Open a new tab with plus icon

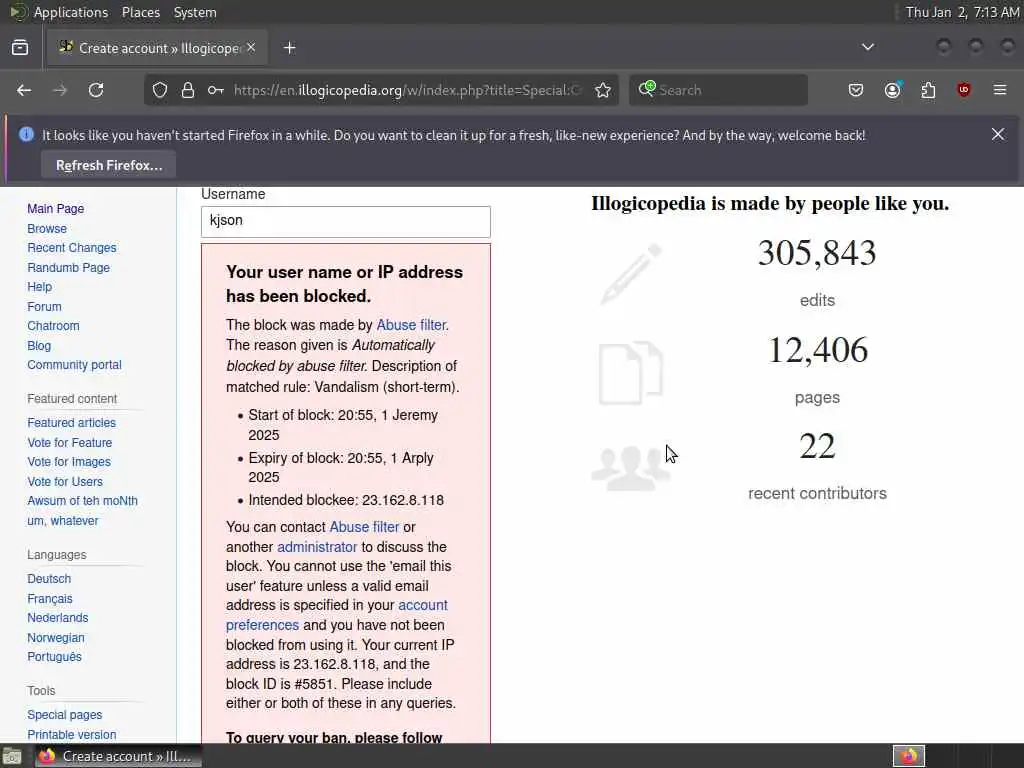[x=290, y=48]
